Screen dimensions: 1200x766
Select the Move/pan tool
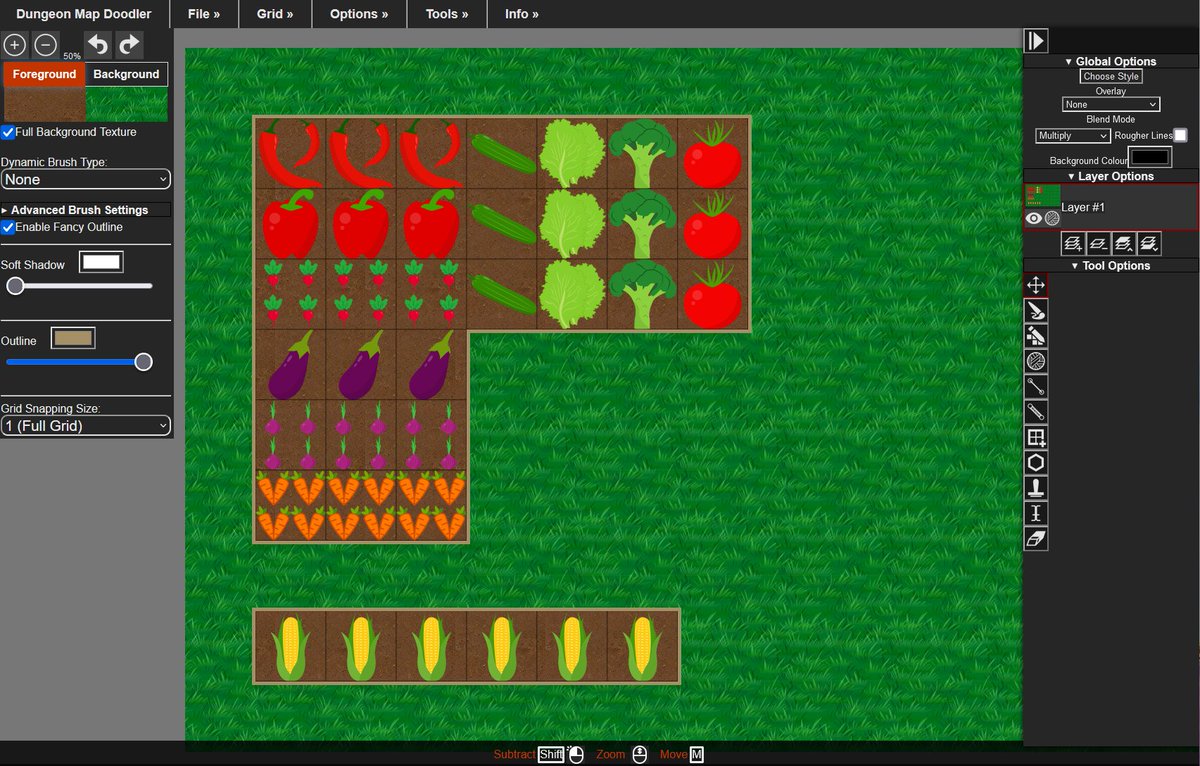(x=1036, y=285)
